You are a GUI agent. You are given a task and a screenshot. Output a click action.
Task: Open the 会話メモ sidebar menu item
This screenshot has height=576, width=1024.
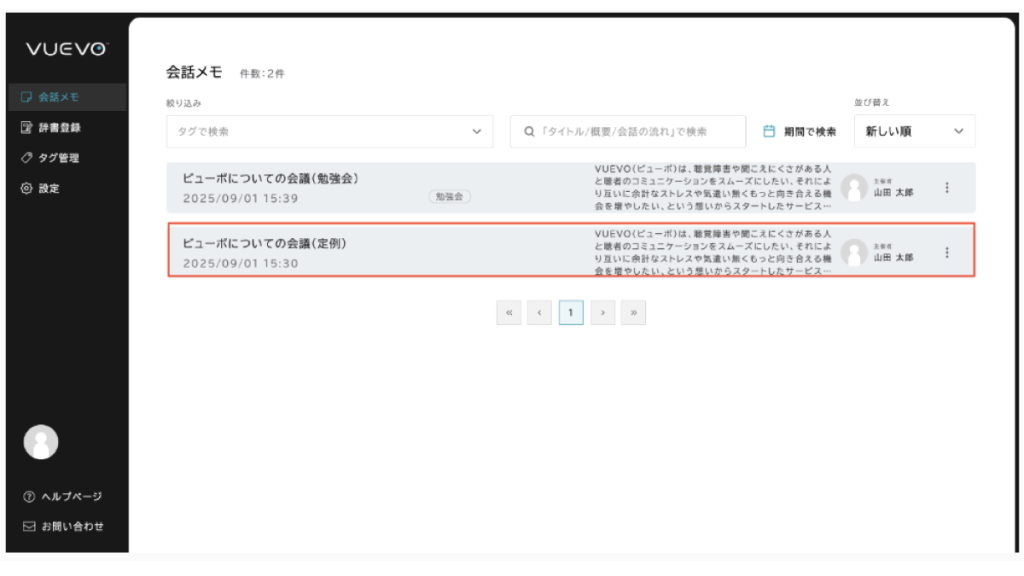[x=58, y=97]
